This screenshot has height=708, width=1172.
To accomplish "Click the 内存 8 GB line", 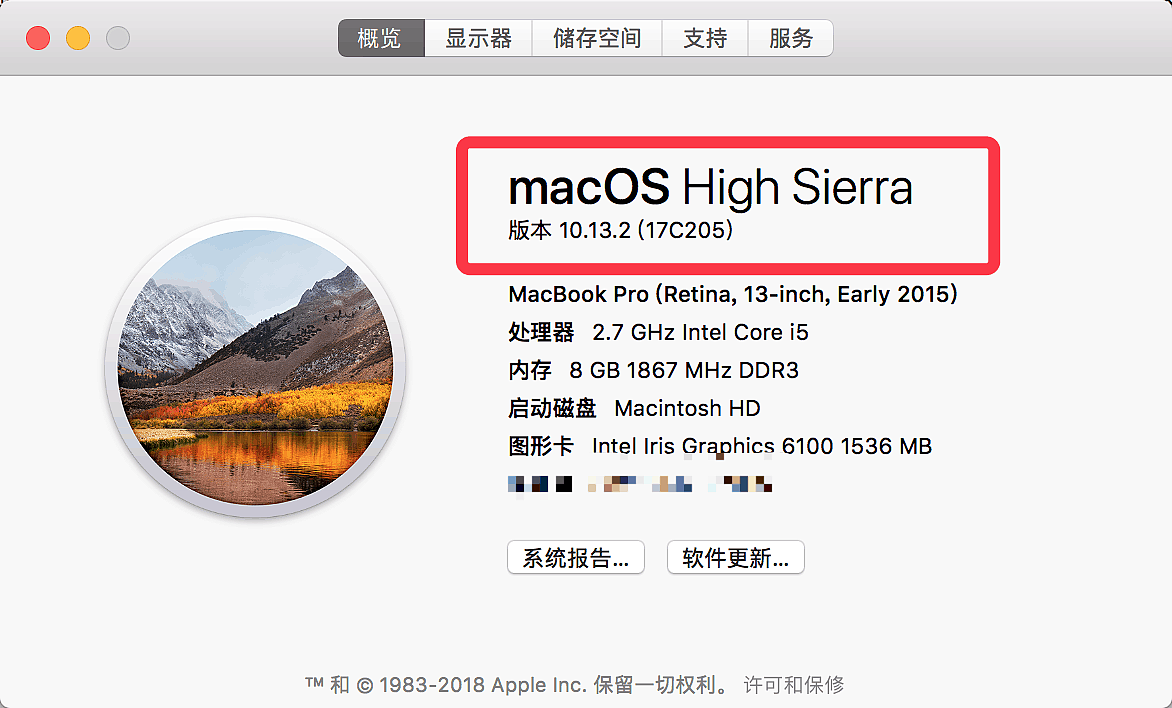I will click(x=653, y=370).
